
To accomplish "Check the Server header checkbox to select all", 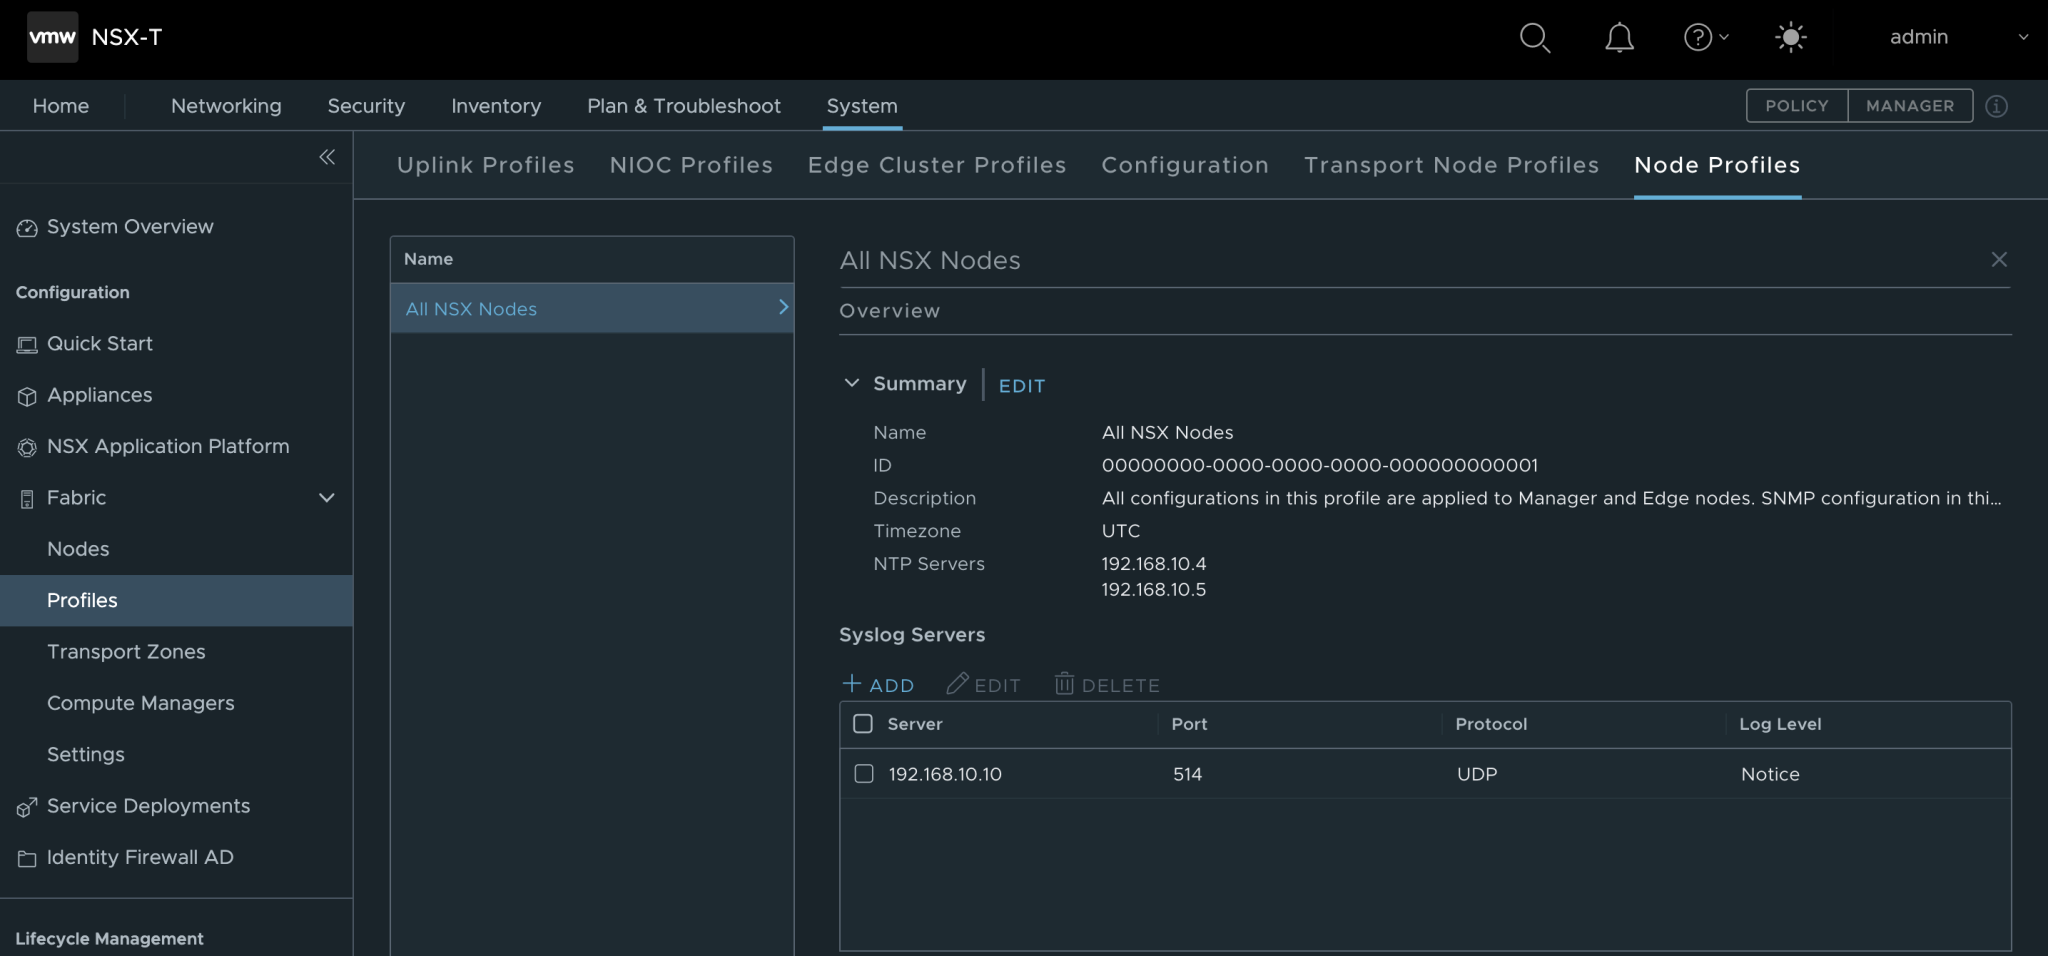I will click(862, 723).
